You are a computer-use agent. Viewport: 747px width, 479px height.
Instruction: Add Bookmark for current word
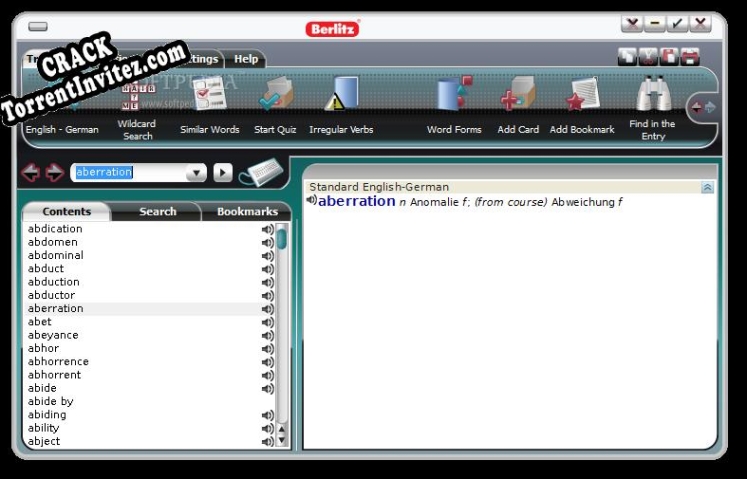581,98
